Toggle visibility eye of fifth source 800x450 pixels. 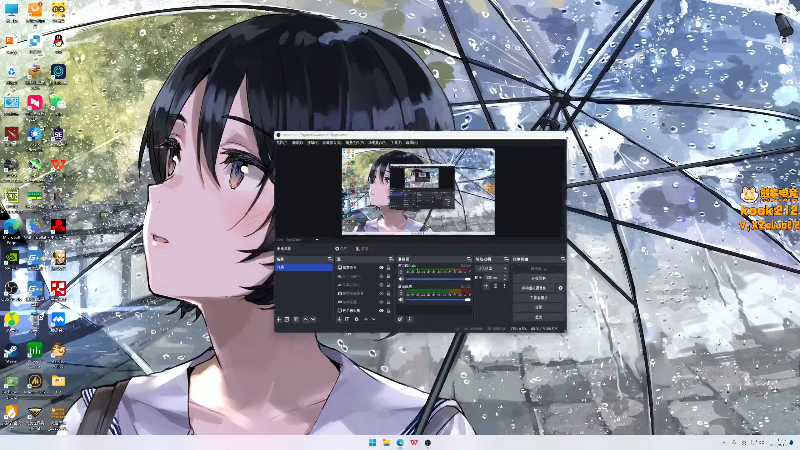coord(381,302)
